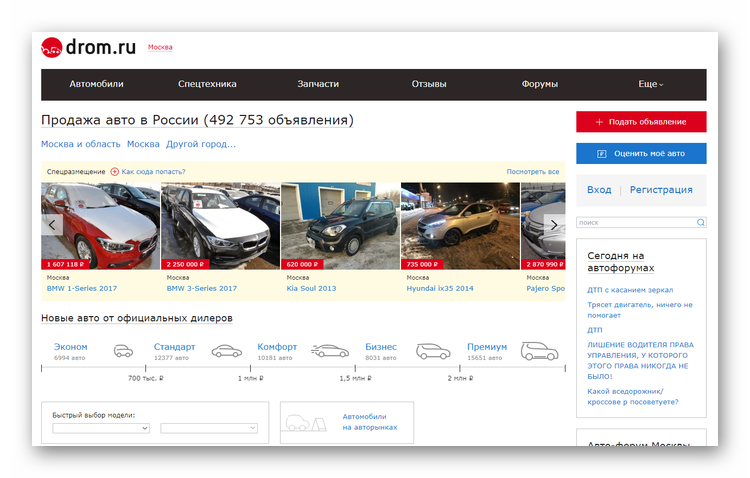Click the Подать объявление button
The height and width of the screenshot is (478, 750).
pos(641,122)
